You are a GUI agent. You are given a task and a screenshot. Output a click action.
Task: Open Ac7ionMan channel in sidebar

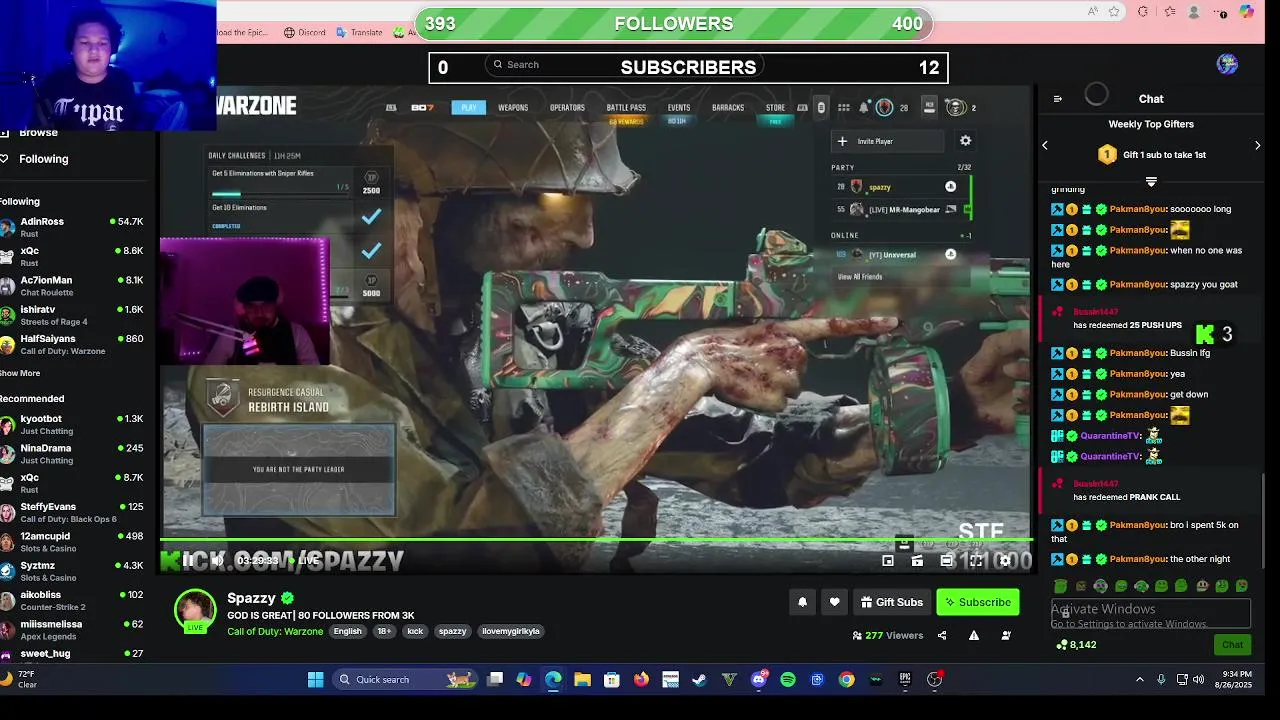(x=72, y=286)
